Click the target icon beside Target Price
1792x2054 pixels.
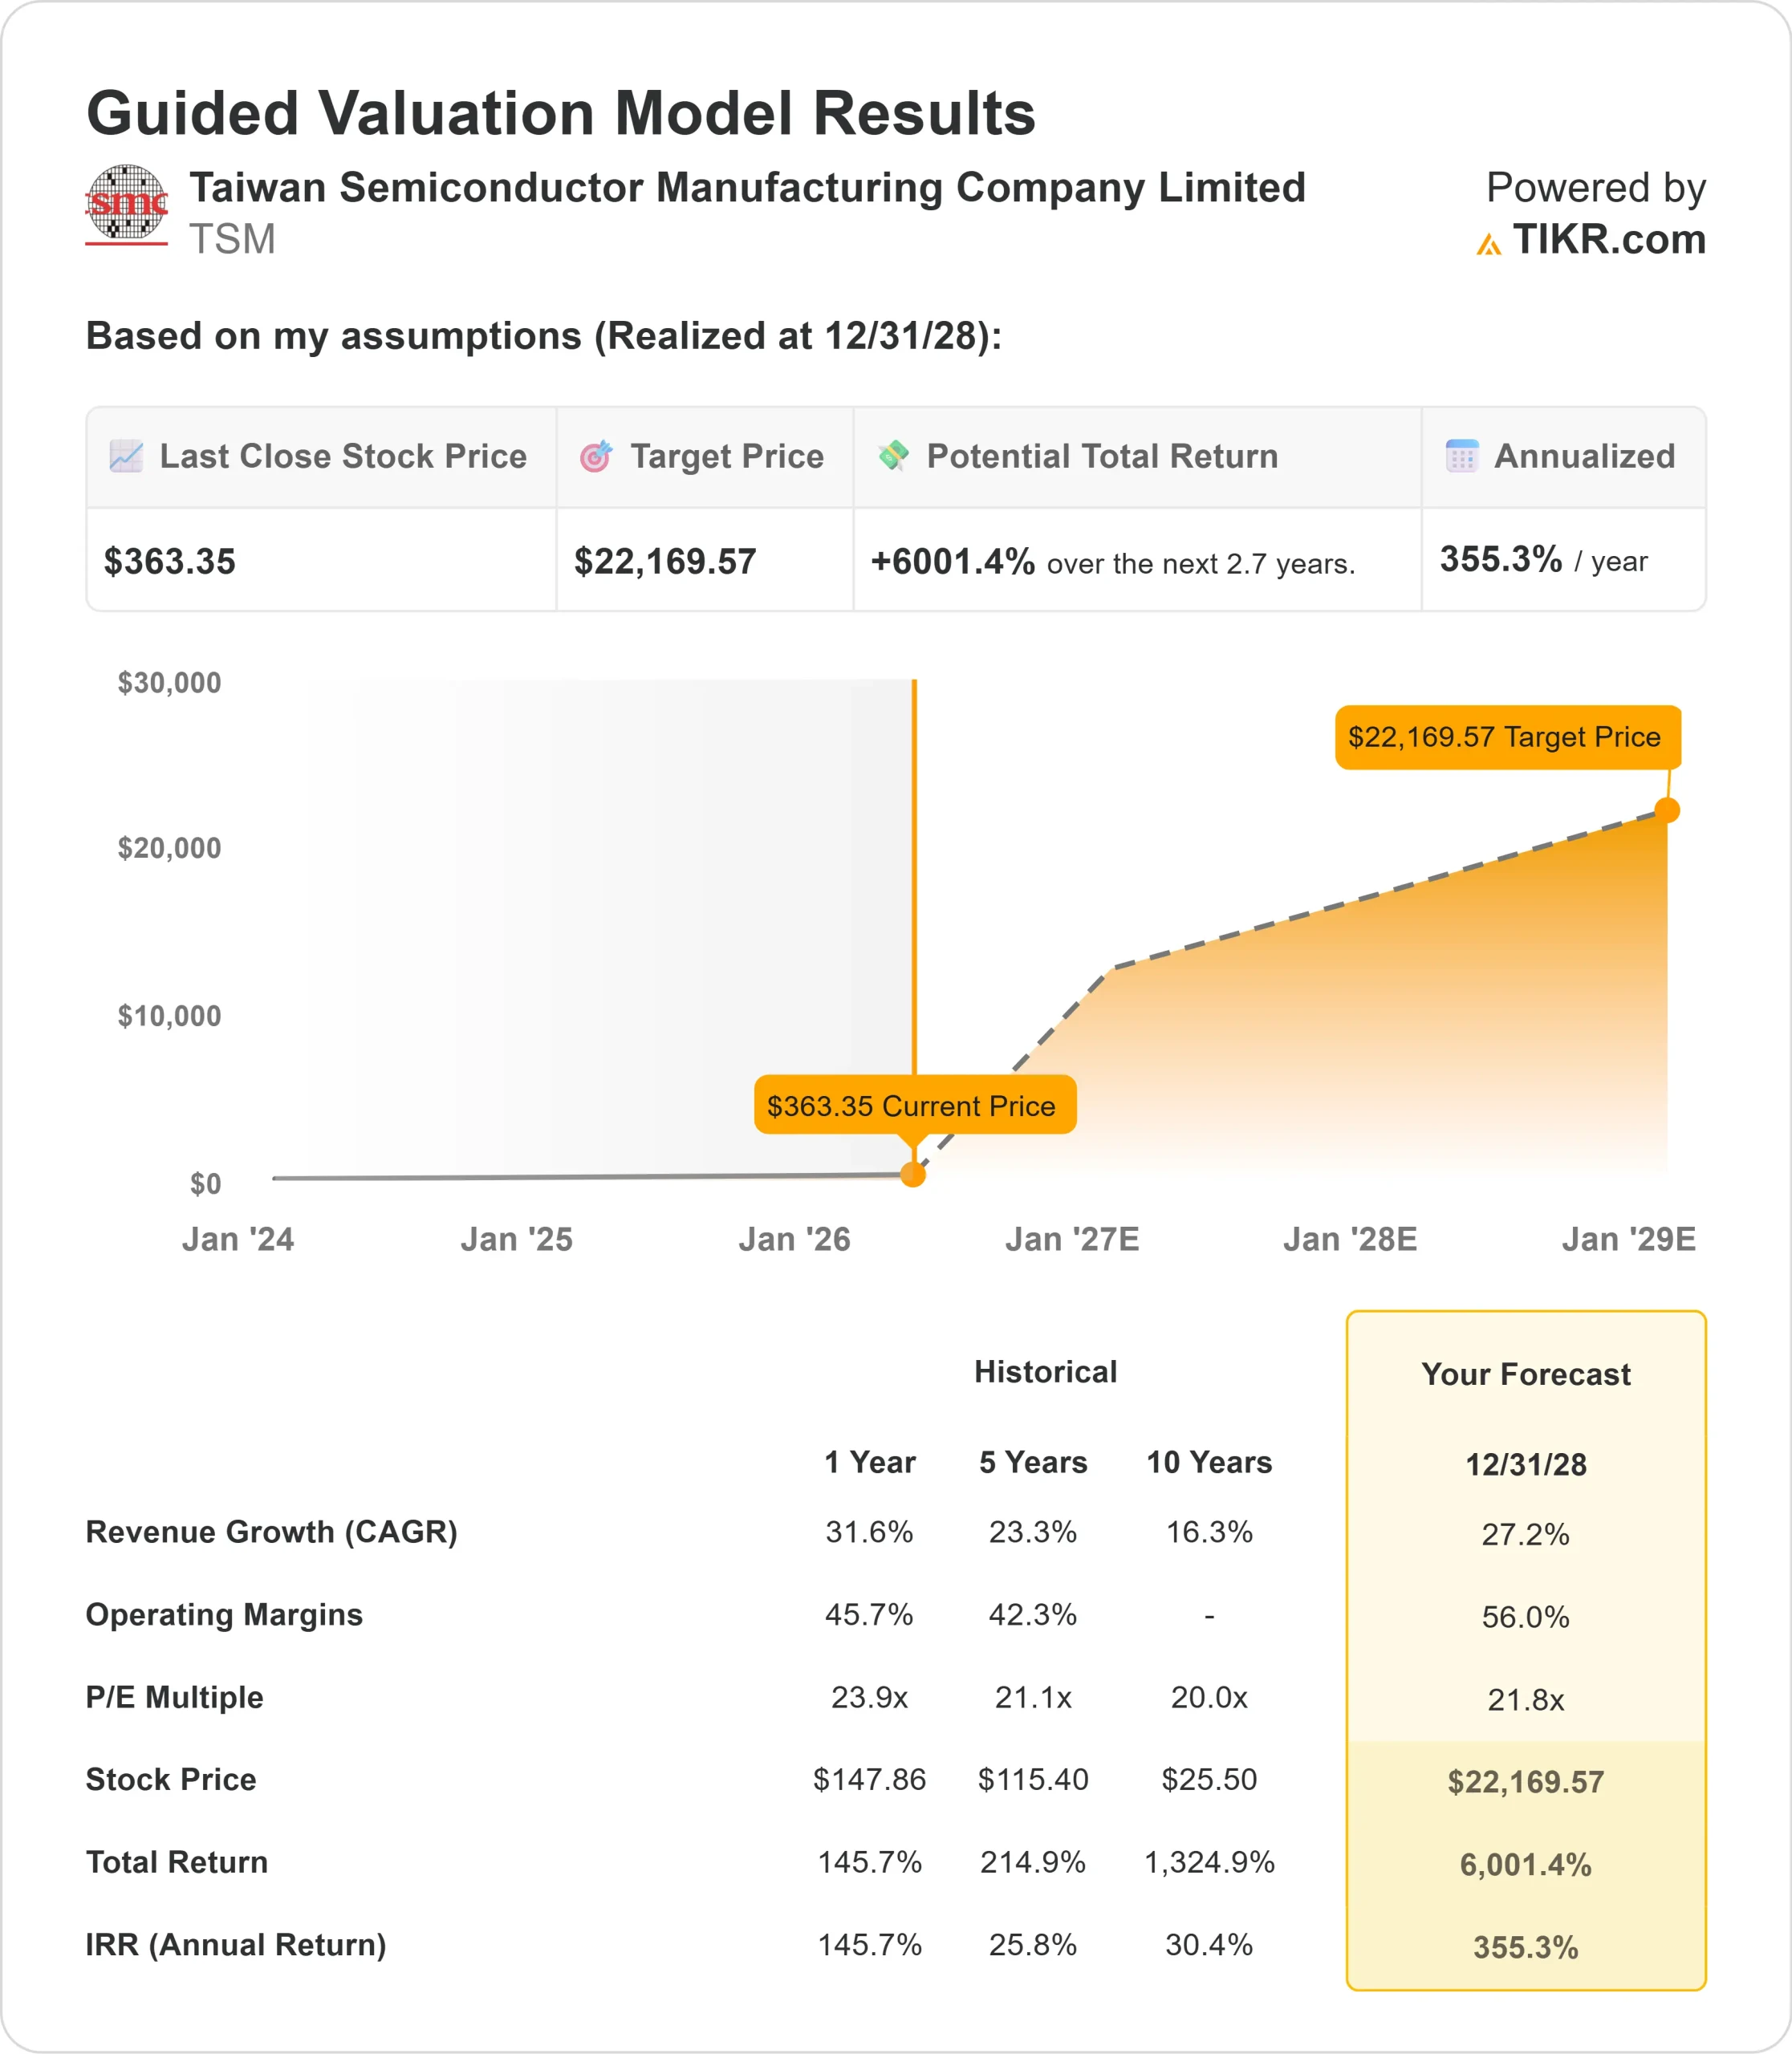[596, 456]
